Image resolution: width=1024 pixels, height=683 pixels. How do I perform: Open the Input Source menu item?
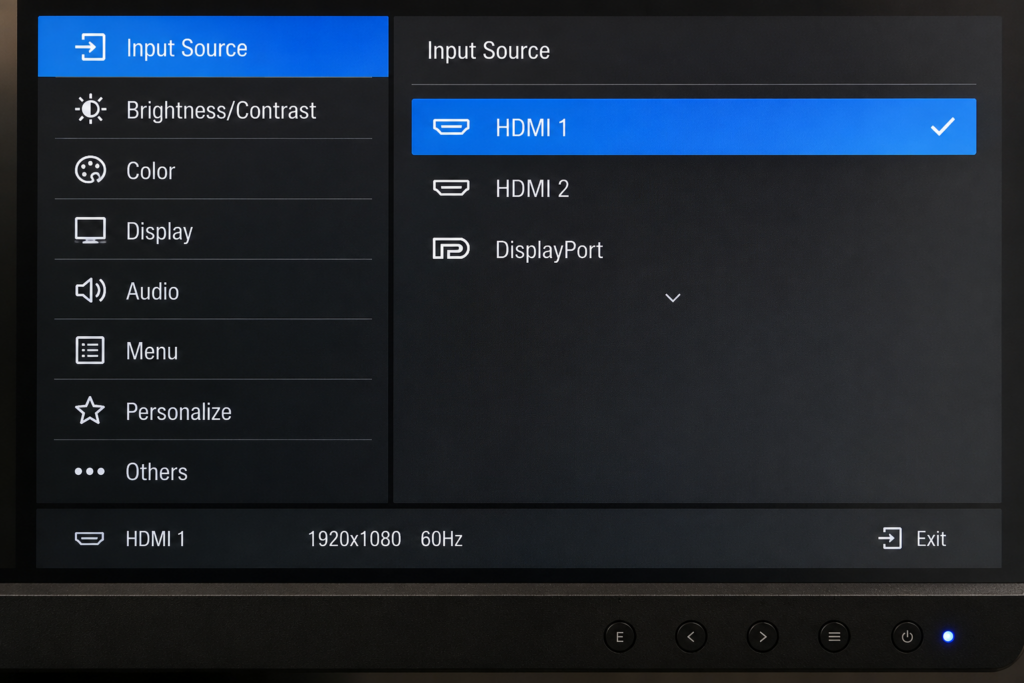pos(213,47)
